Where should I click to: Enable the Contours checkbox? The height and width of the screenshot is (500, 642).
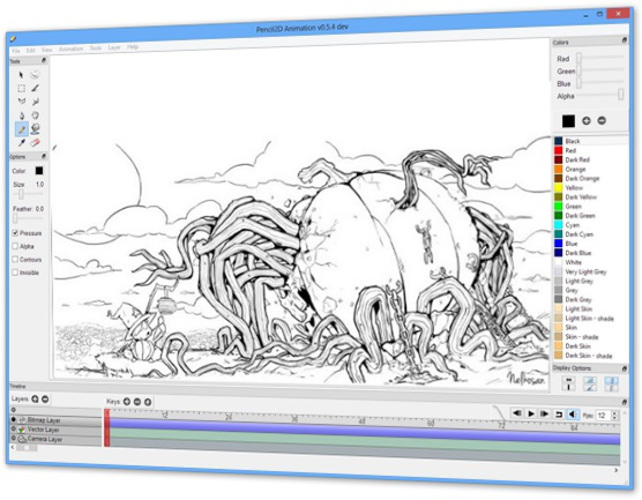pos(15,259)
